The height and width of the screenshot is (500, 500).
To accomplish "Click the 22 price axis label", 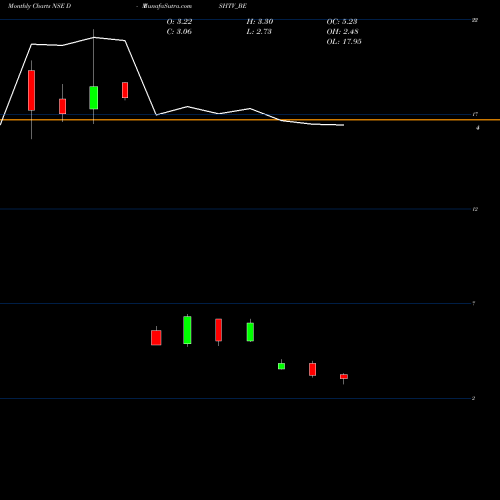I will 475,20.
